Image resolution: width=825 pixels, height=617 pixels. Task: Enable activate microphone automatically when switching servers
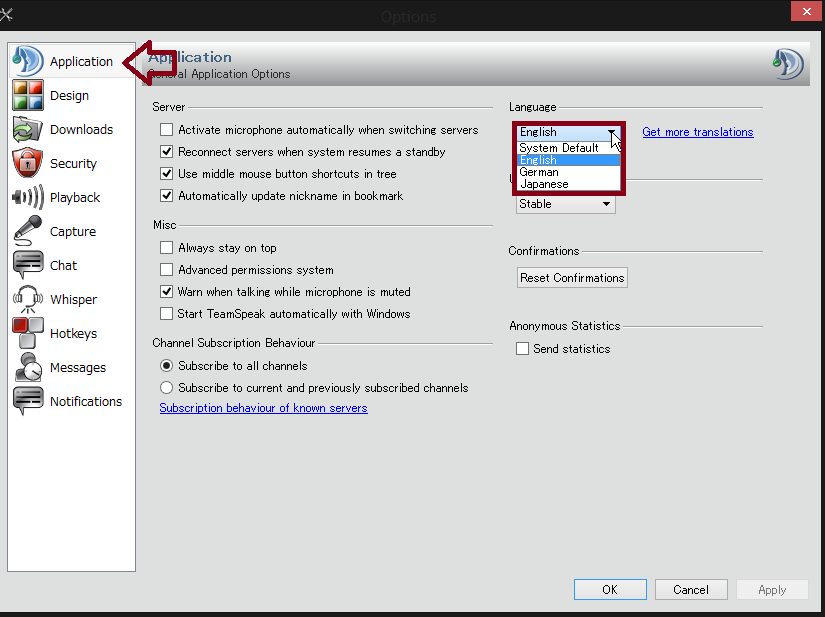pyautogui.click(x=166, y=129)
